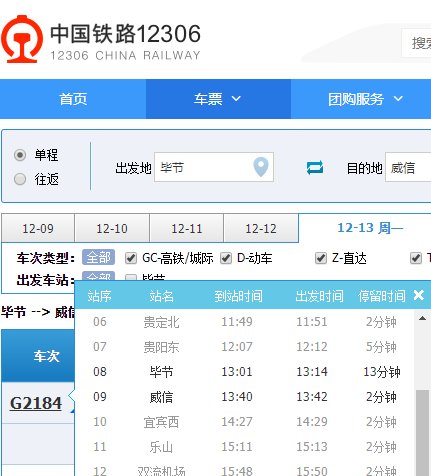
Task: Click the location pin in departure field
Action: (x=261, y=167)
